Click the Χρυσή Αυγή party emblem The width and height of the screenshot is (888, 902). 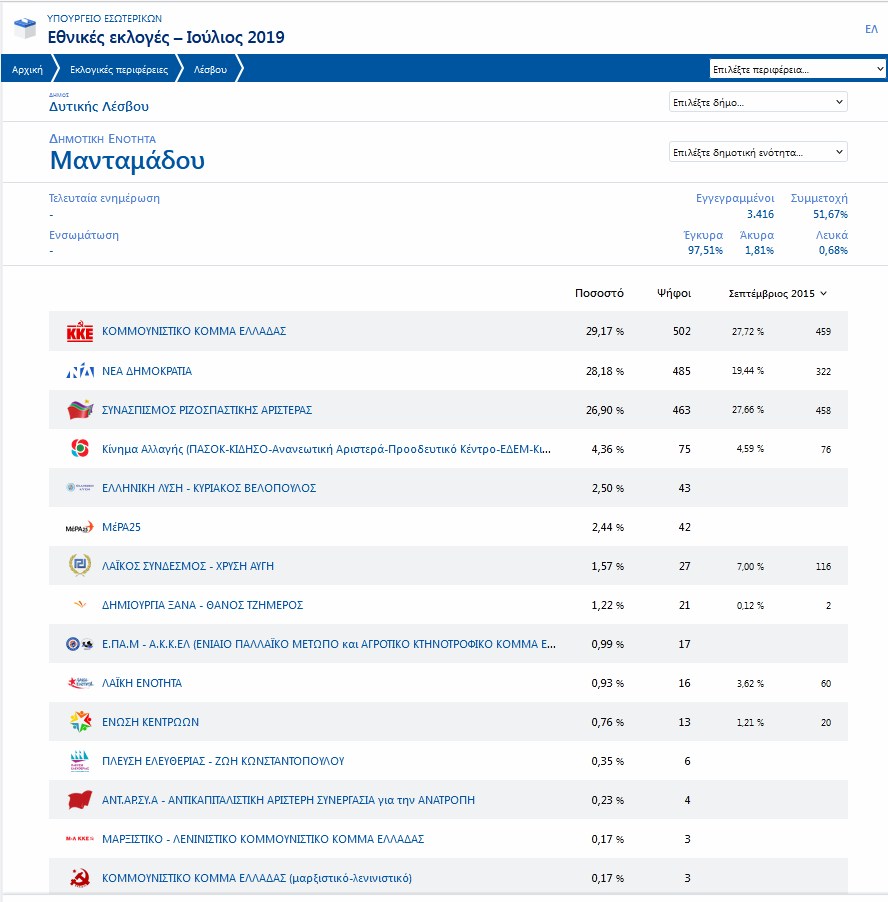click(79, 566)
